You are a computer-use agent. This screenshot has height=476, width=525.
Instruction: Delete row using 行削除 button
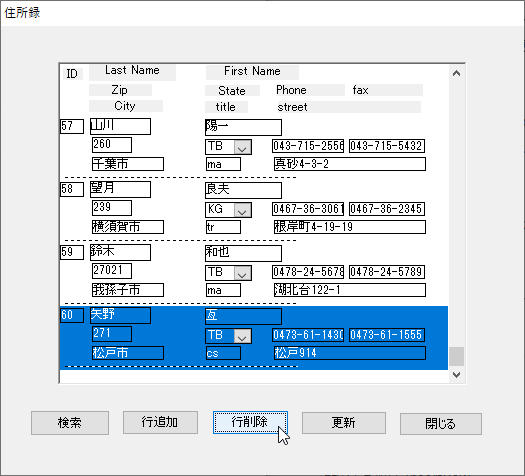click(x=250, y=422)
